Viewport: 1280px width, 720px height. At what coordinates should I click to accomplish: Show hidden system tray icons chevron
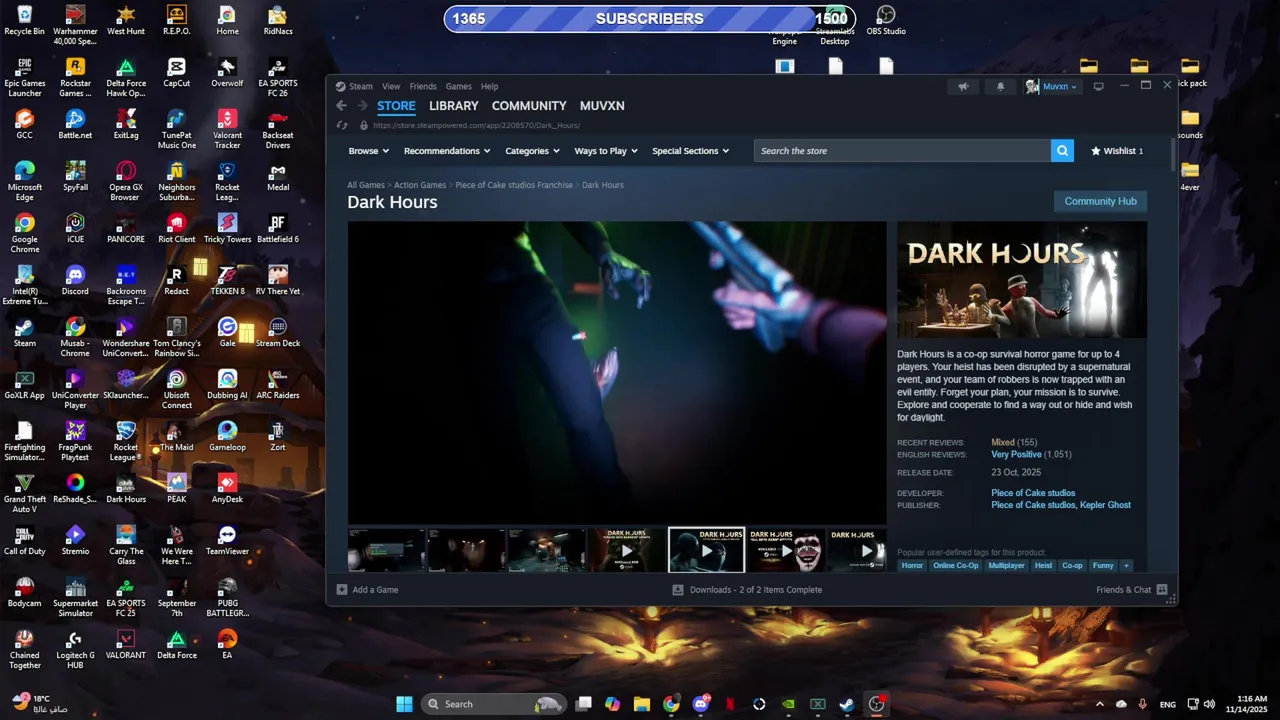(x=1099, y=704)
